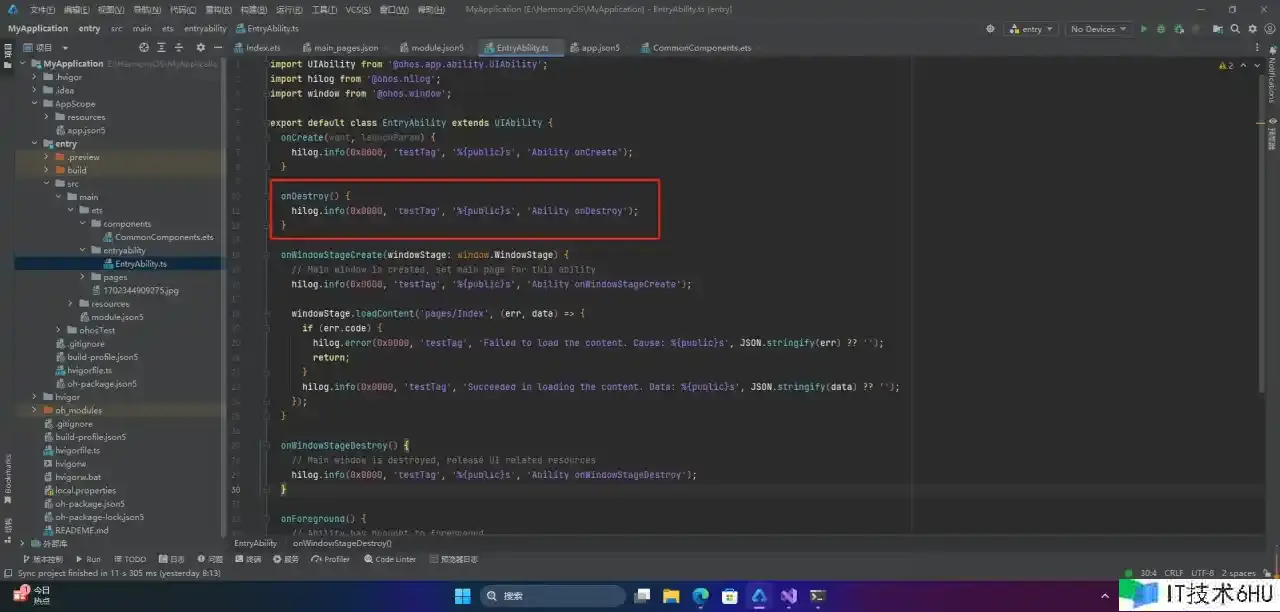1280x612 pixels.
Task: Click the Debug bug icon in toolbar
Action: (x=1159, y=29)
